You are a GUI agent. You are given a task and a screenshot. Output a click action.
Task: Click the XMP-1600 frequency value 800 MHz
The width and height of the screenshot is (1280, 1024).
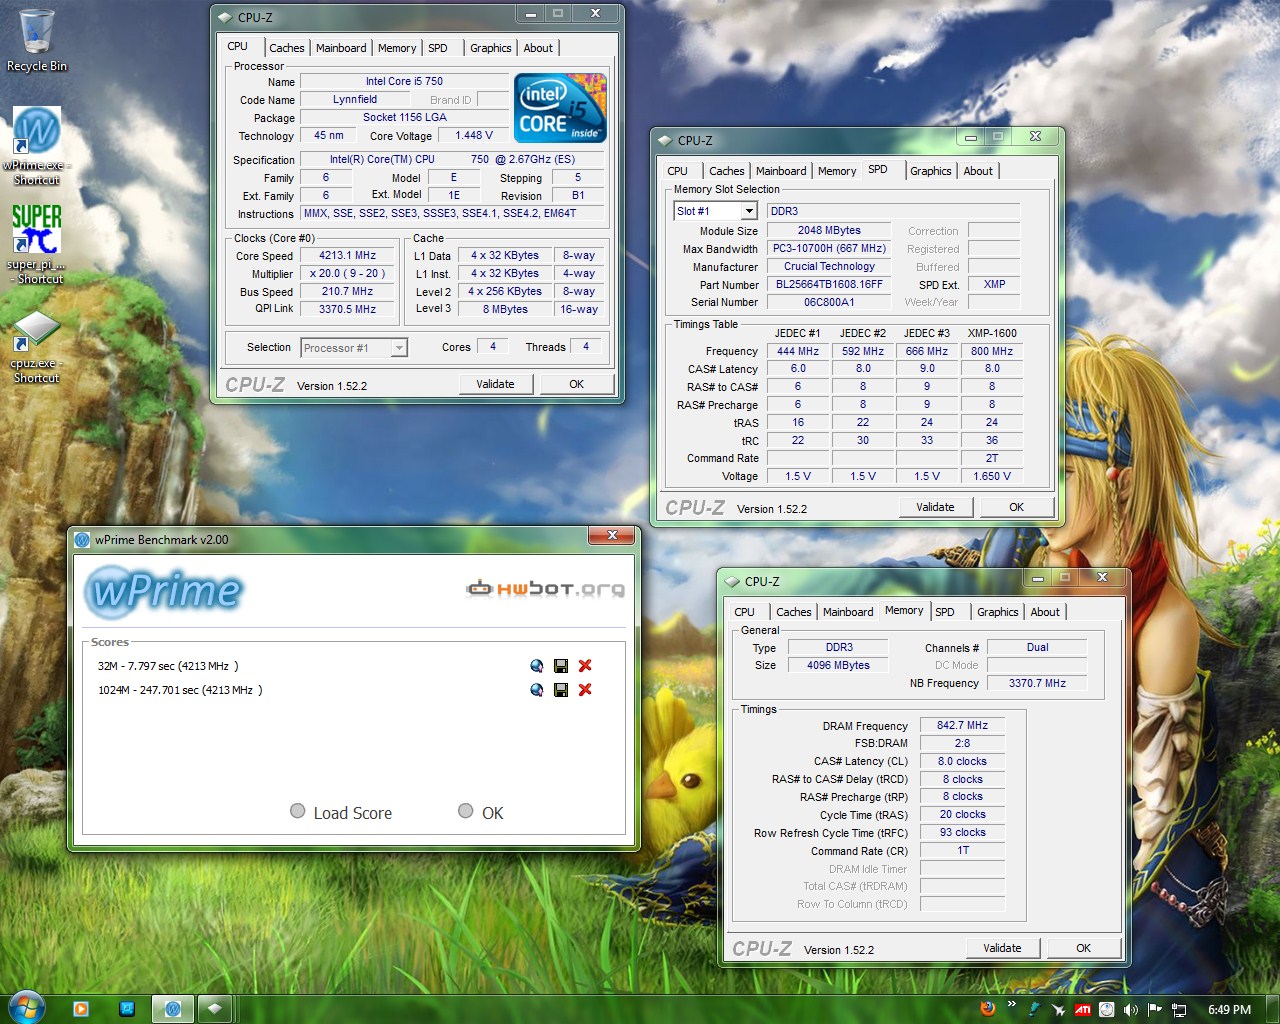click(x=992, y=352)
